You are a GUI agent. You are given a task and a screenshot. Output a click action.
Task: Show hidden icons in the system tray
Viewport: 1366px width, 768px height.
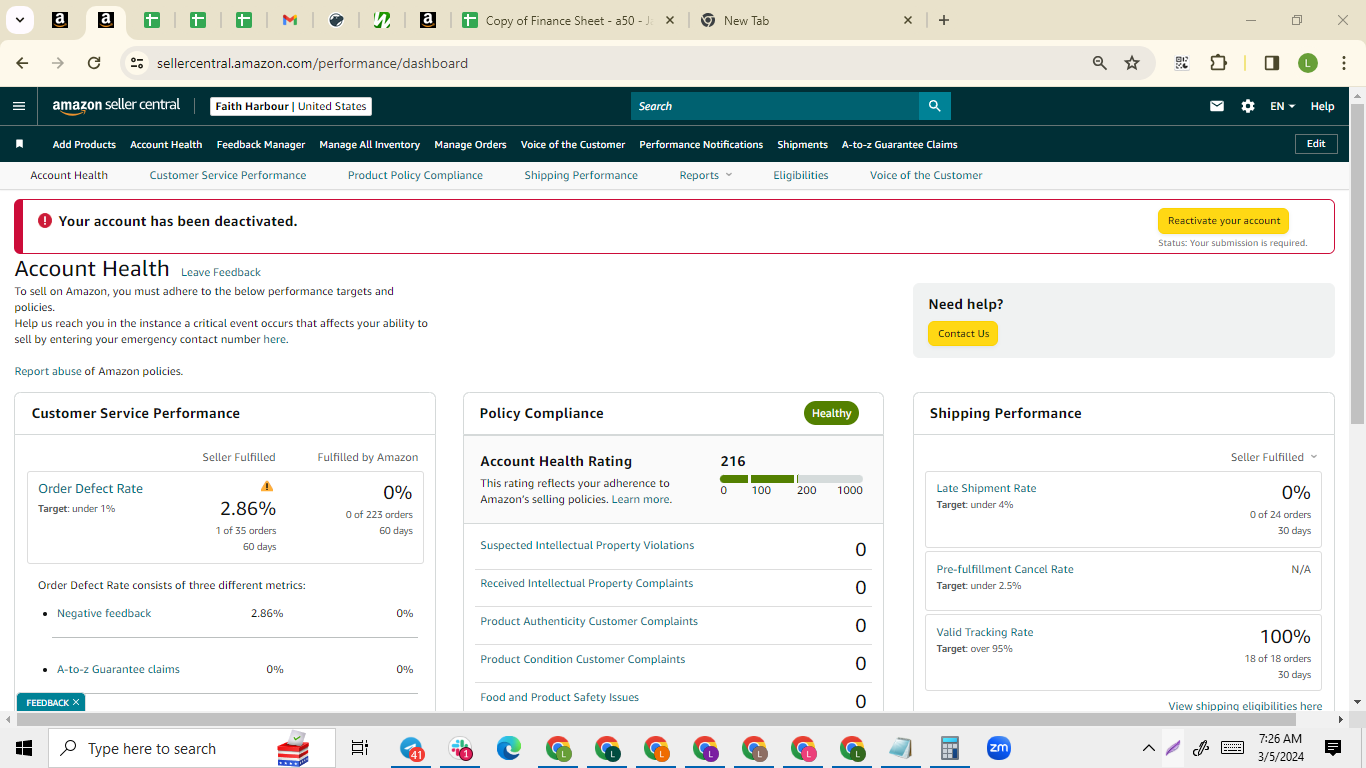coord(1149,748)
